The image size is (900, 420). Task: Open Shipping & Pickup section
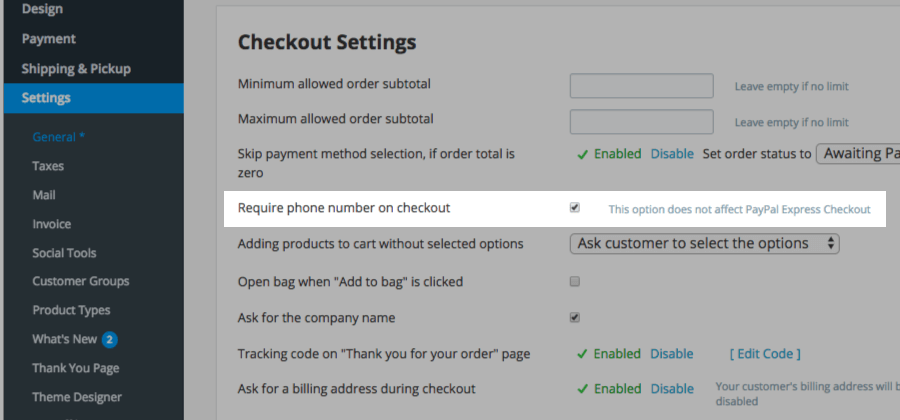(x=76, y=69)
